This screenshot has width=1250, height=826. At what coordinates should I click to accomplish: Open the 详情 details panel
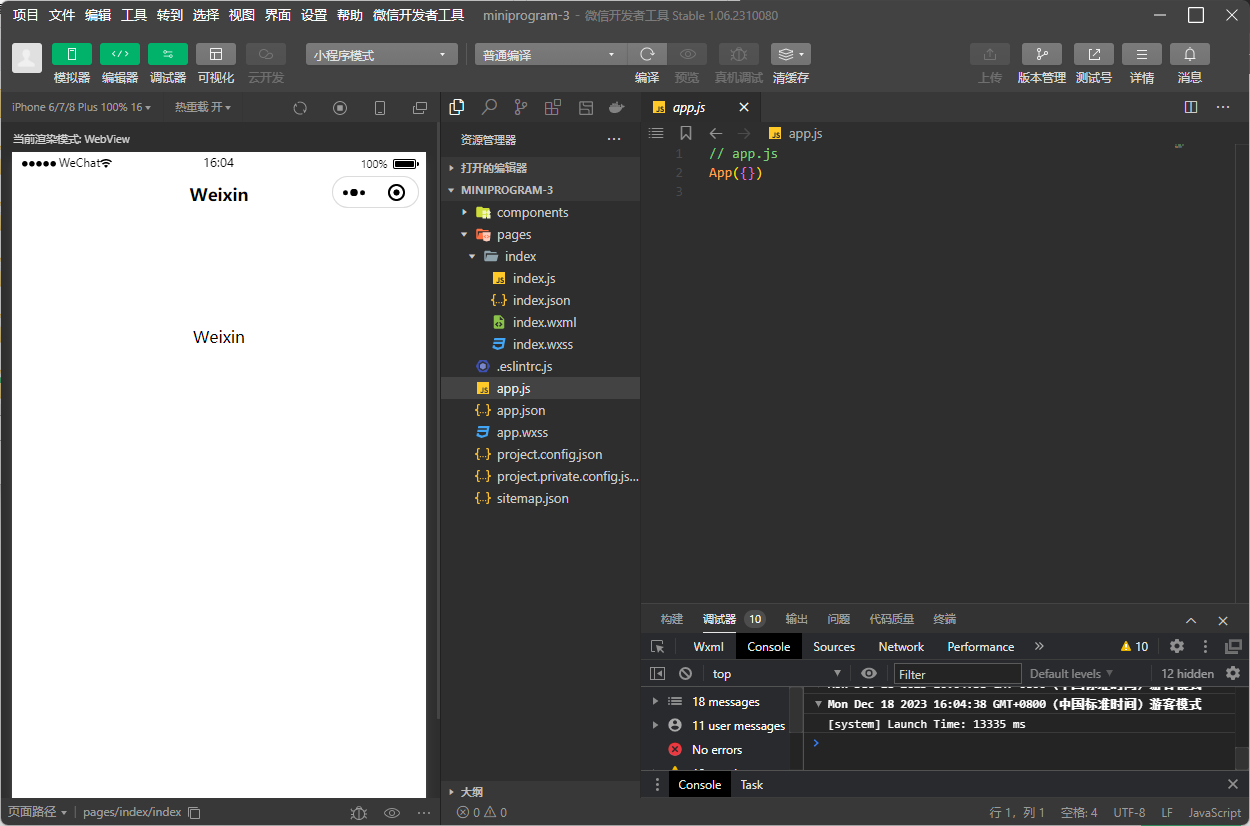pyautogui.click(x=1142, y=54)
